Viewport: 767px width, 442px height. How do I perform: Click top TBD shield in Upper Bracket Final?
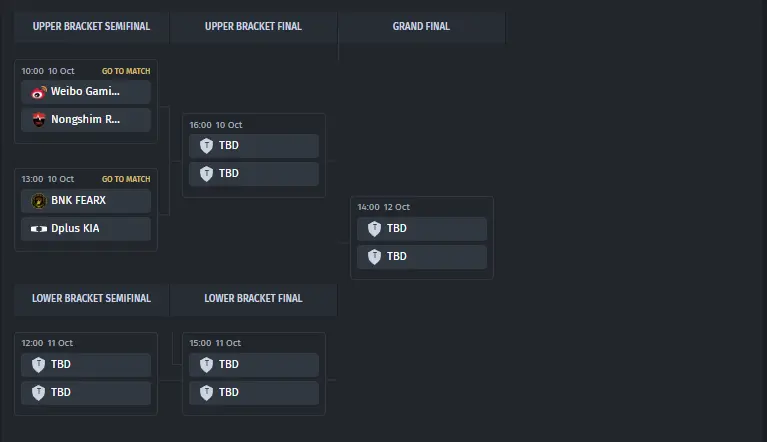(207, 146)
